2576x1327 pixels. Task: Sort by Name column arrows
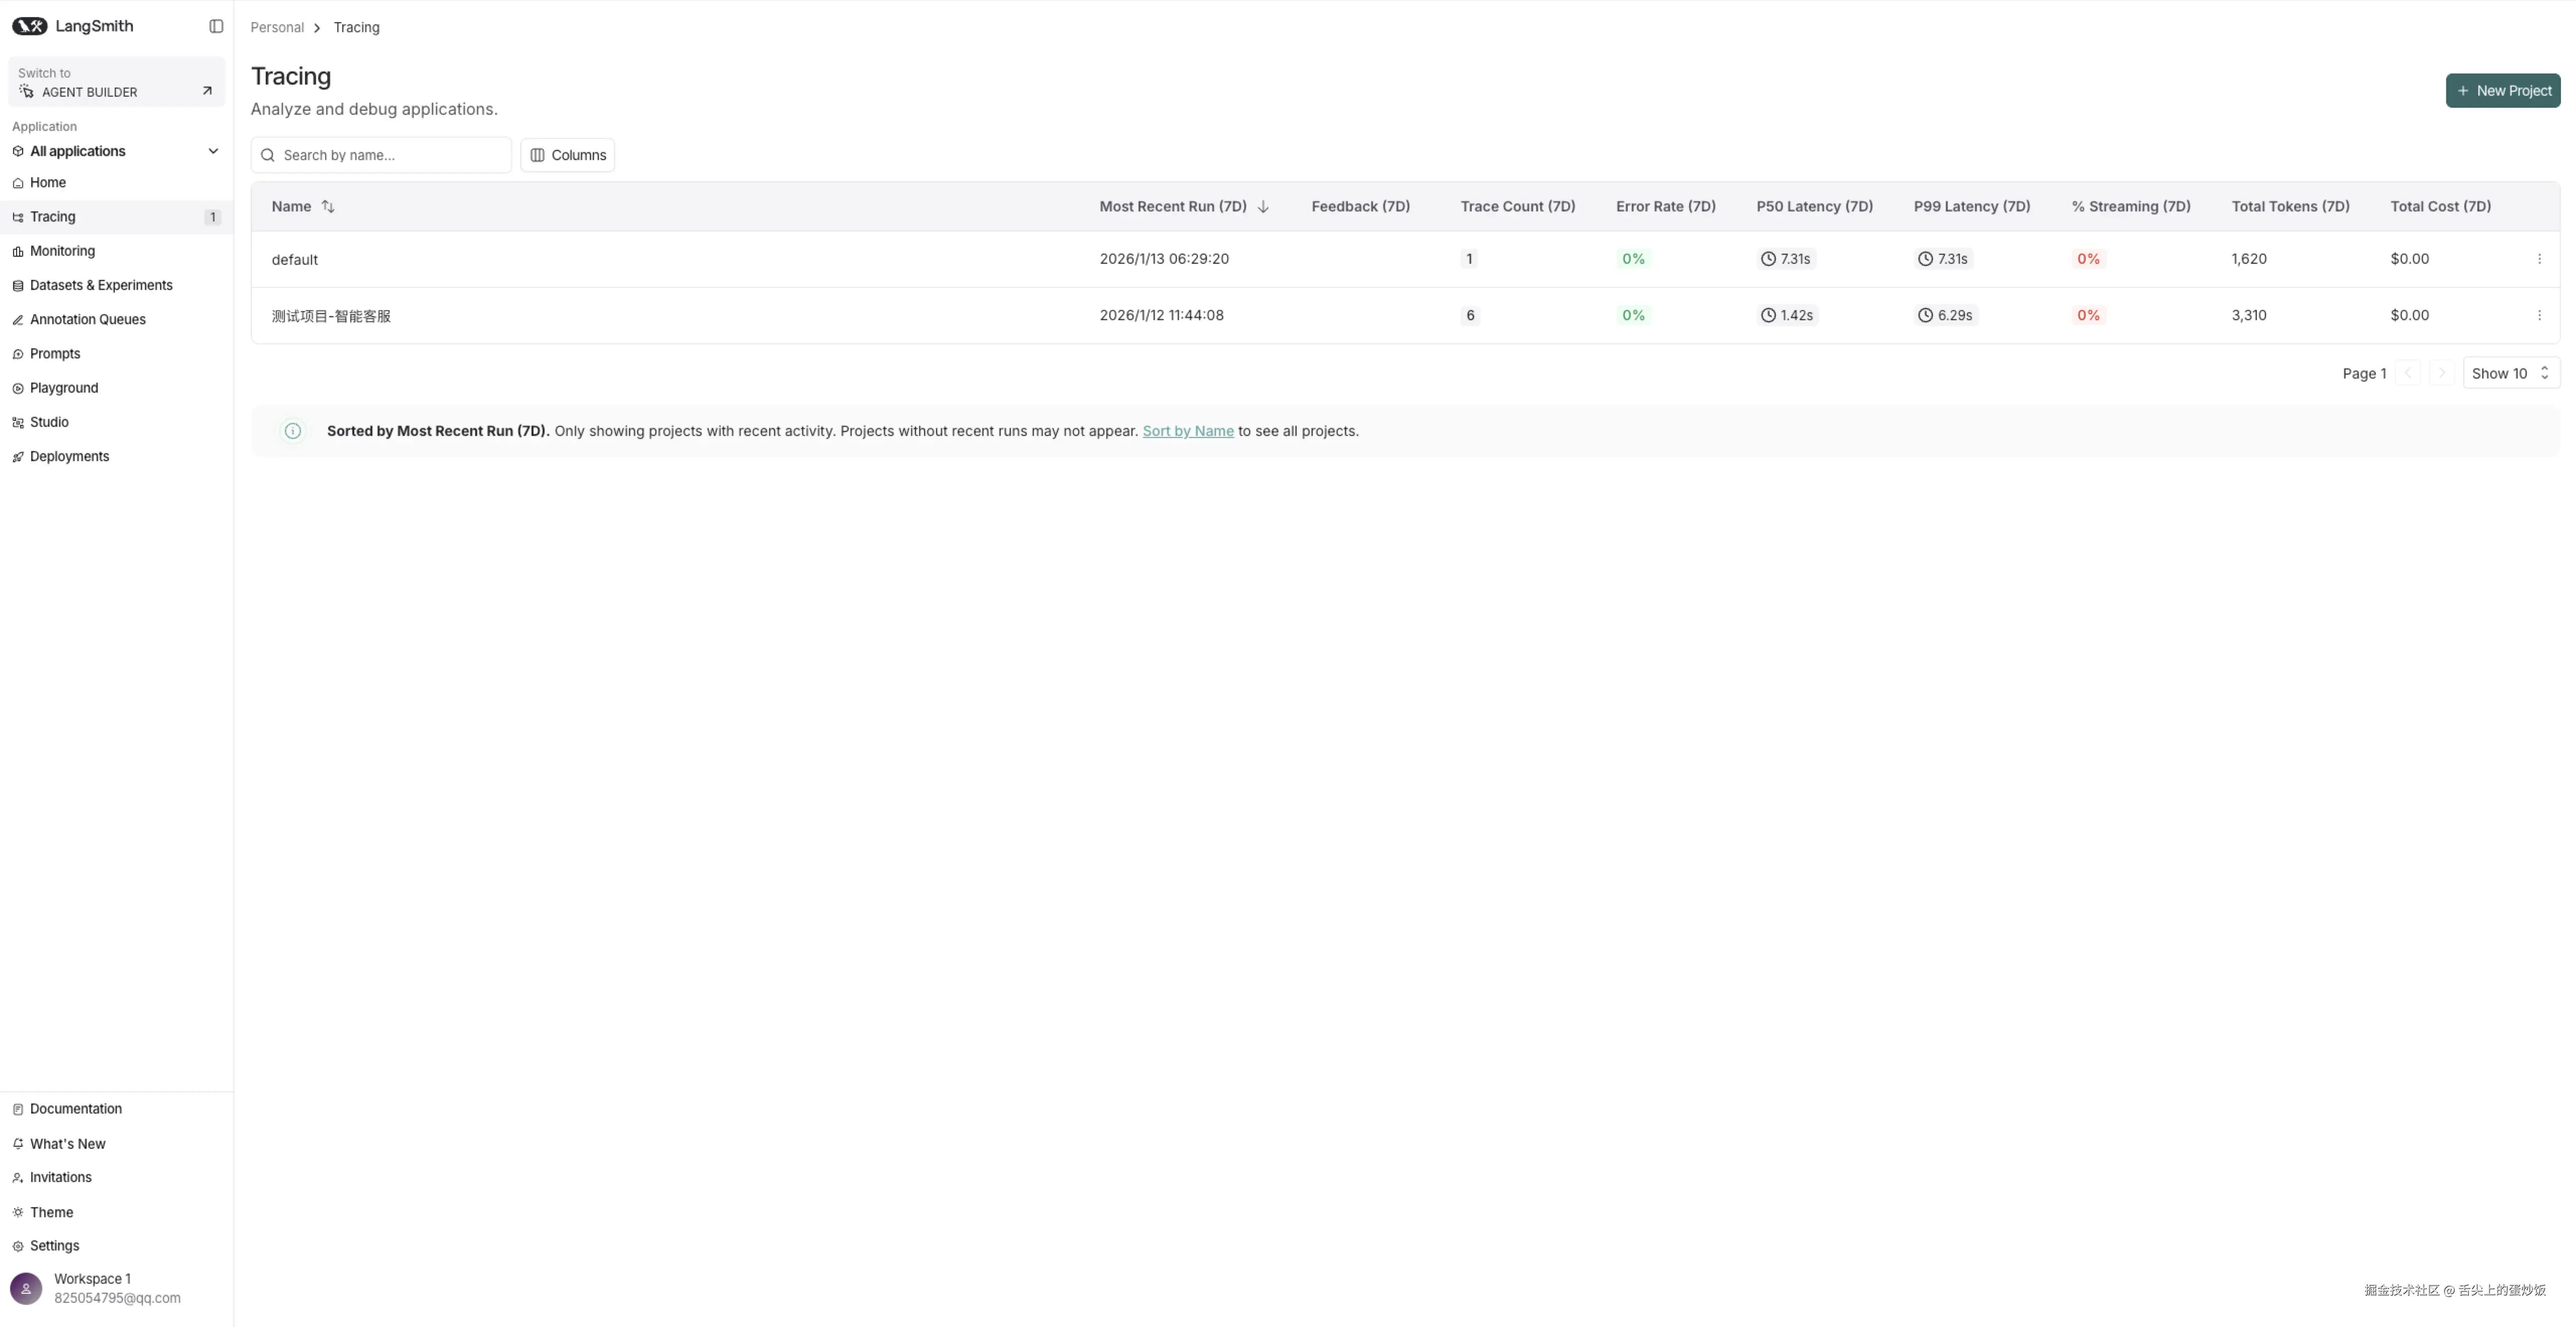328,206
